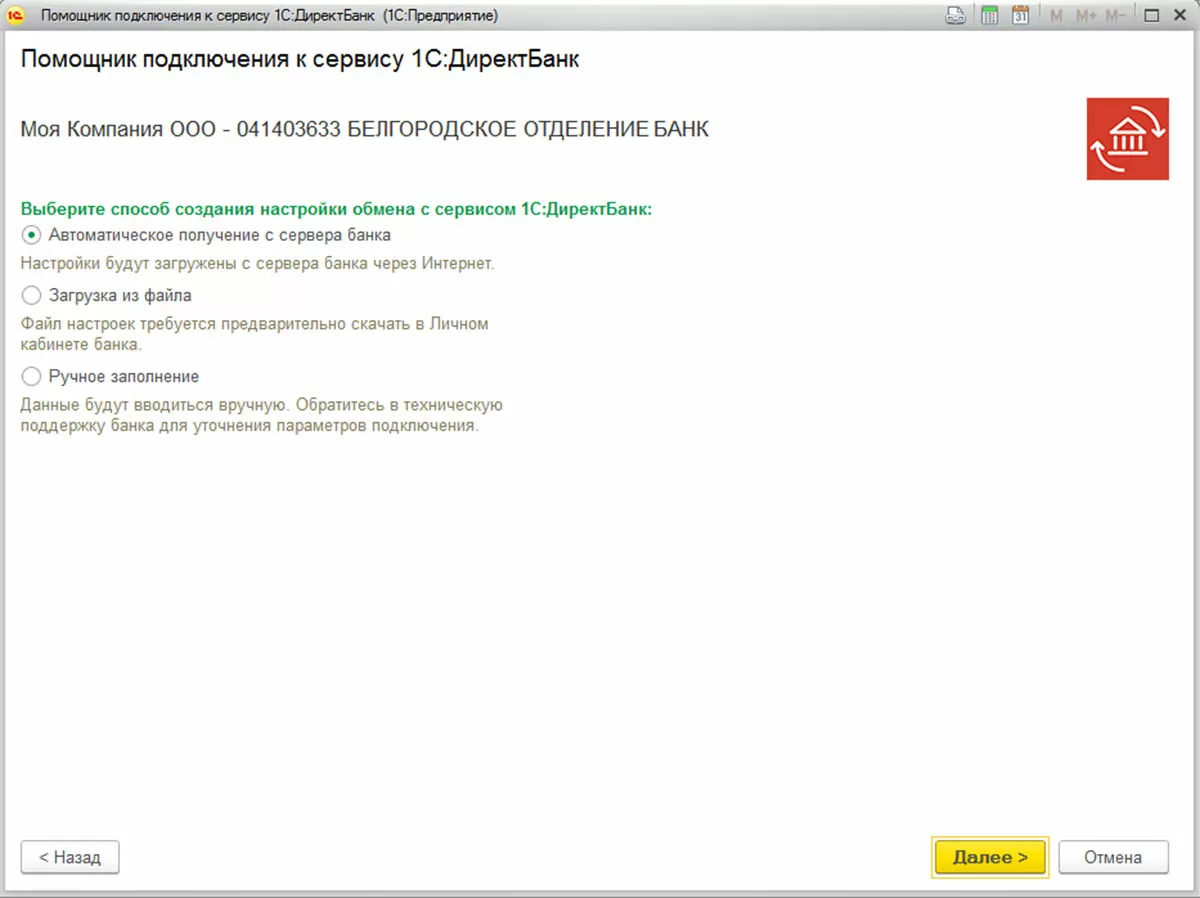This screenshot has height=898, width=1200.
Task: Click the print preview icon in title bar
Action: [x=956, y=16]
